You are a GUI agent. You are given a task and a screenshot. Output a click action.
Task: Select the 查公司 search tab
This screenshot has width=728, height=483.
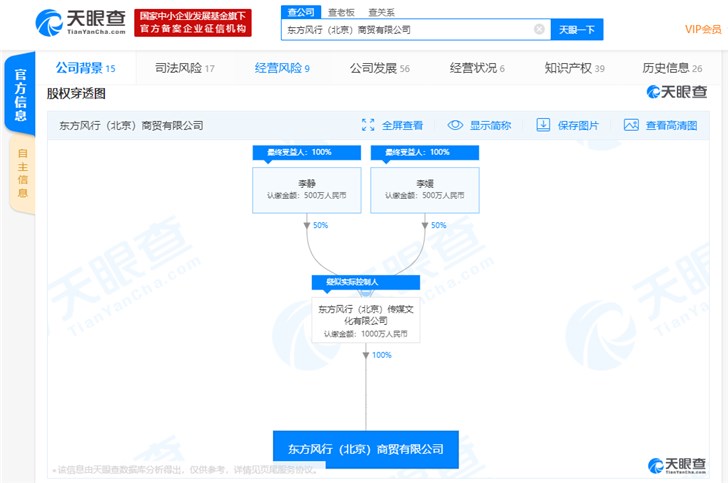(x=301, y=12)
